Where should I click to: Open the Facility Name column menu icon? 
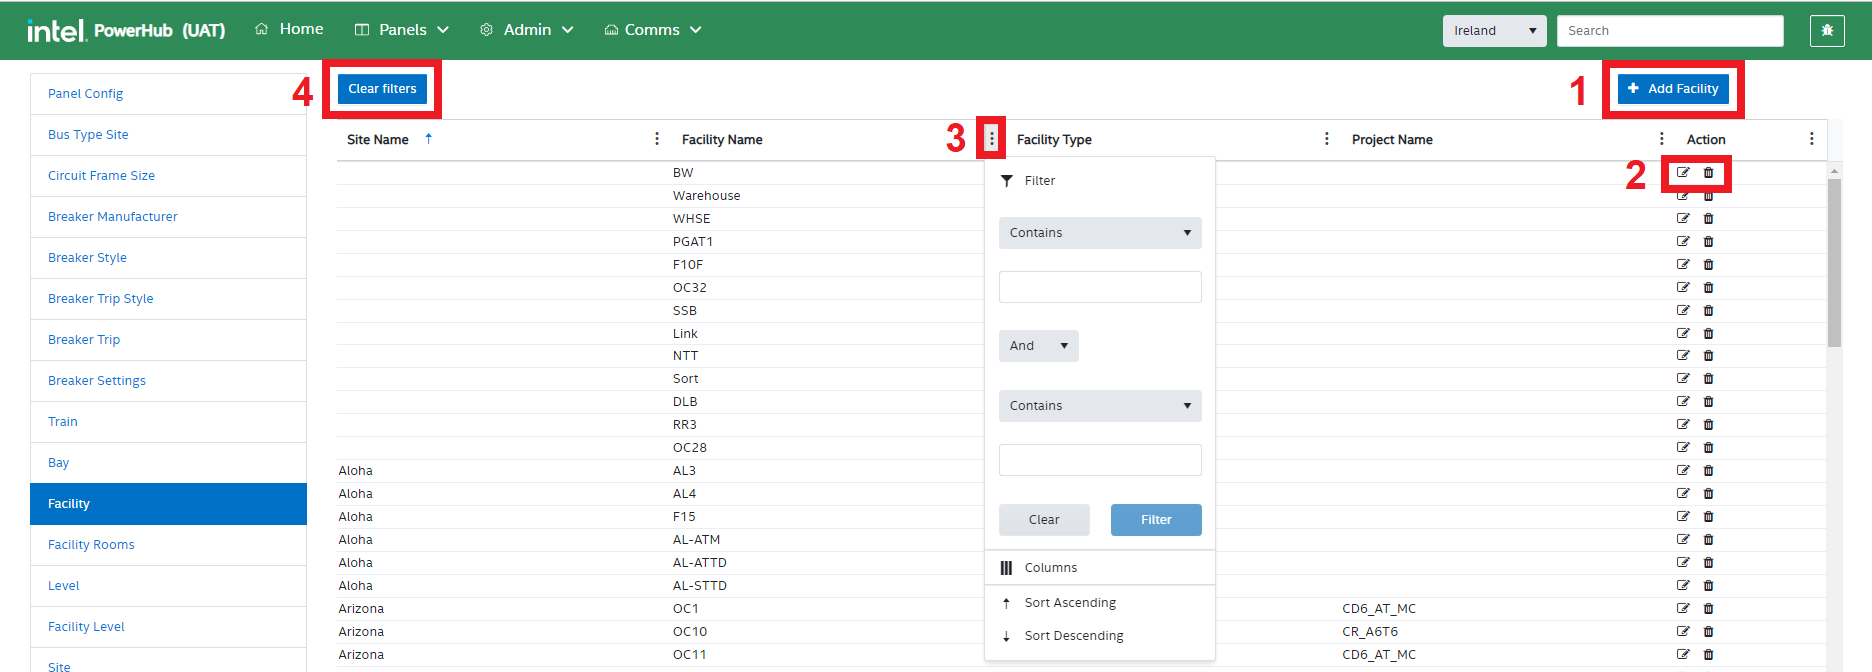coord(991,139)
